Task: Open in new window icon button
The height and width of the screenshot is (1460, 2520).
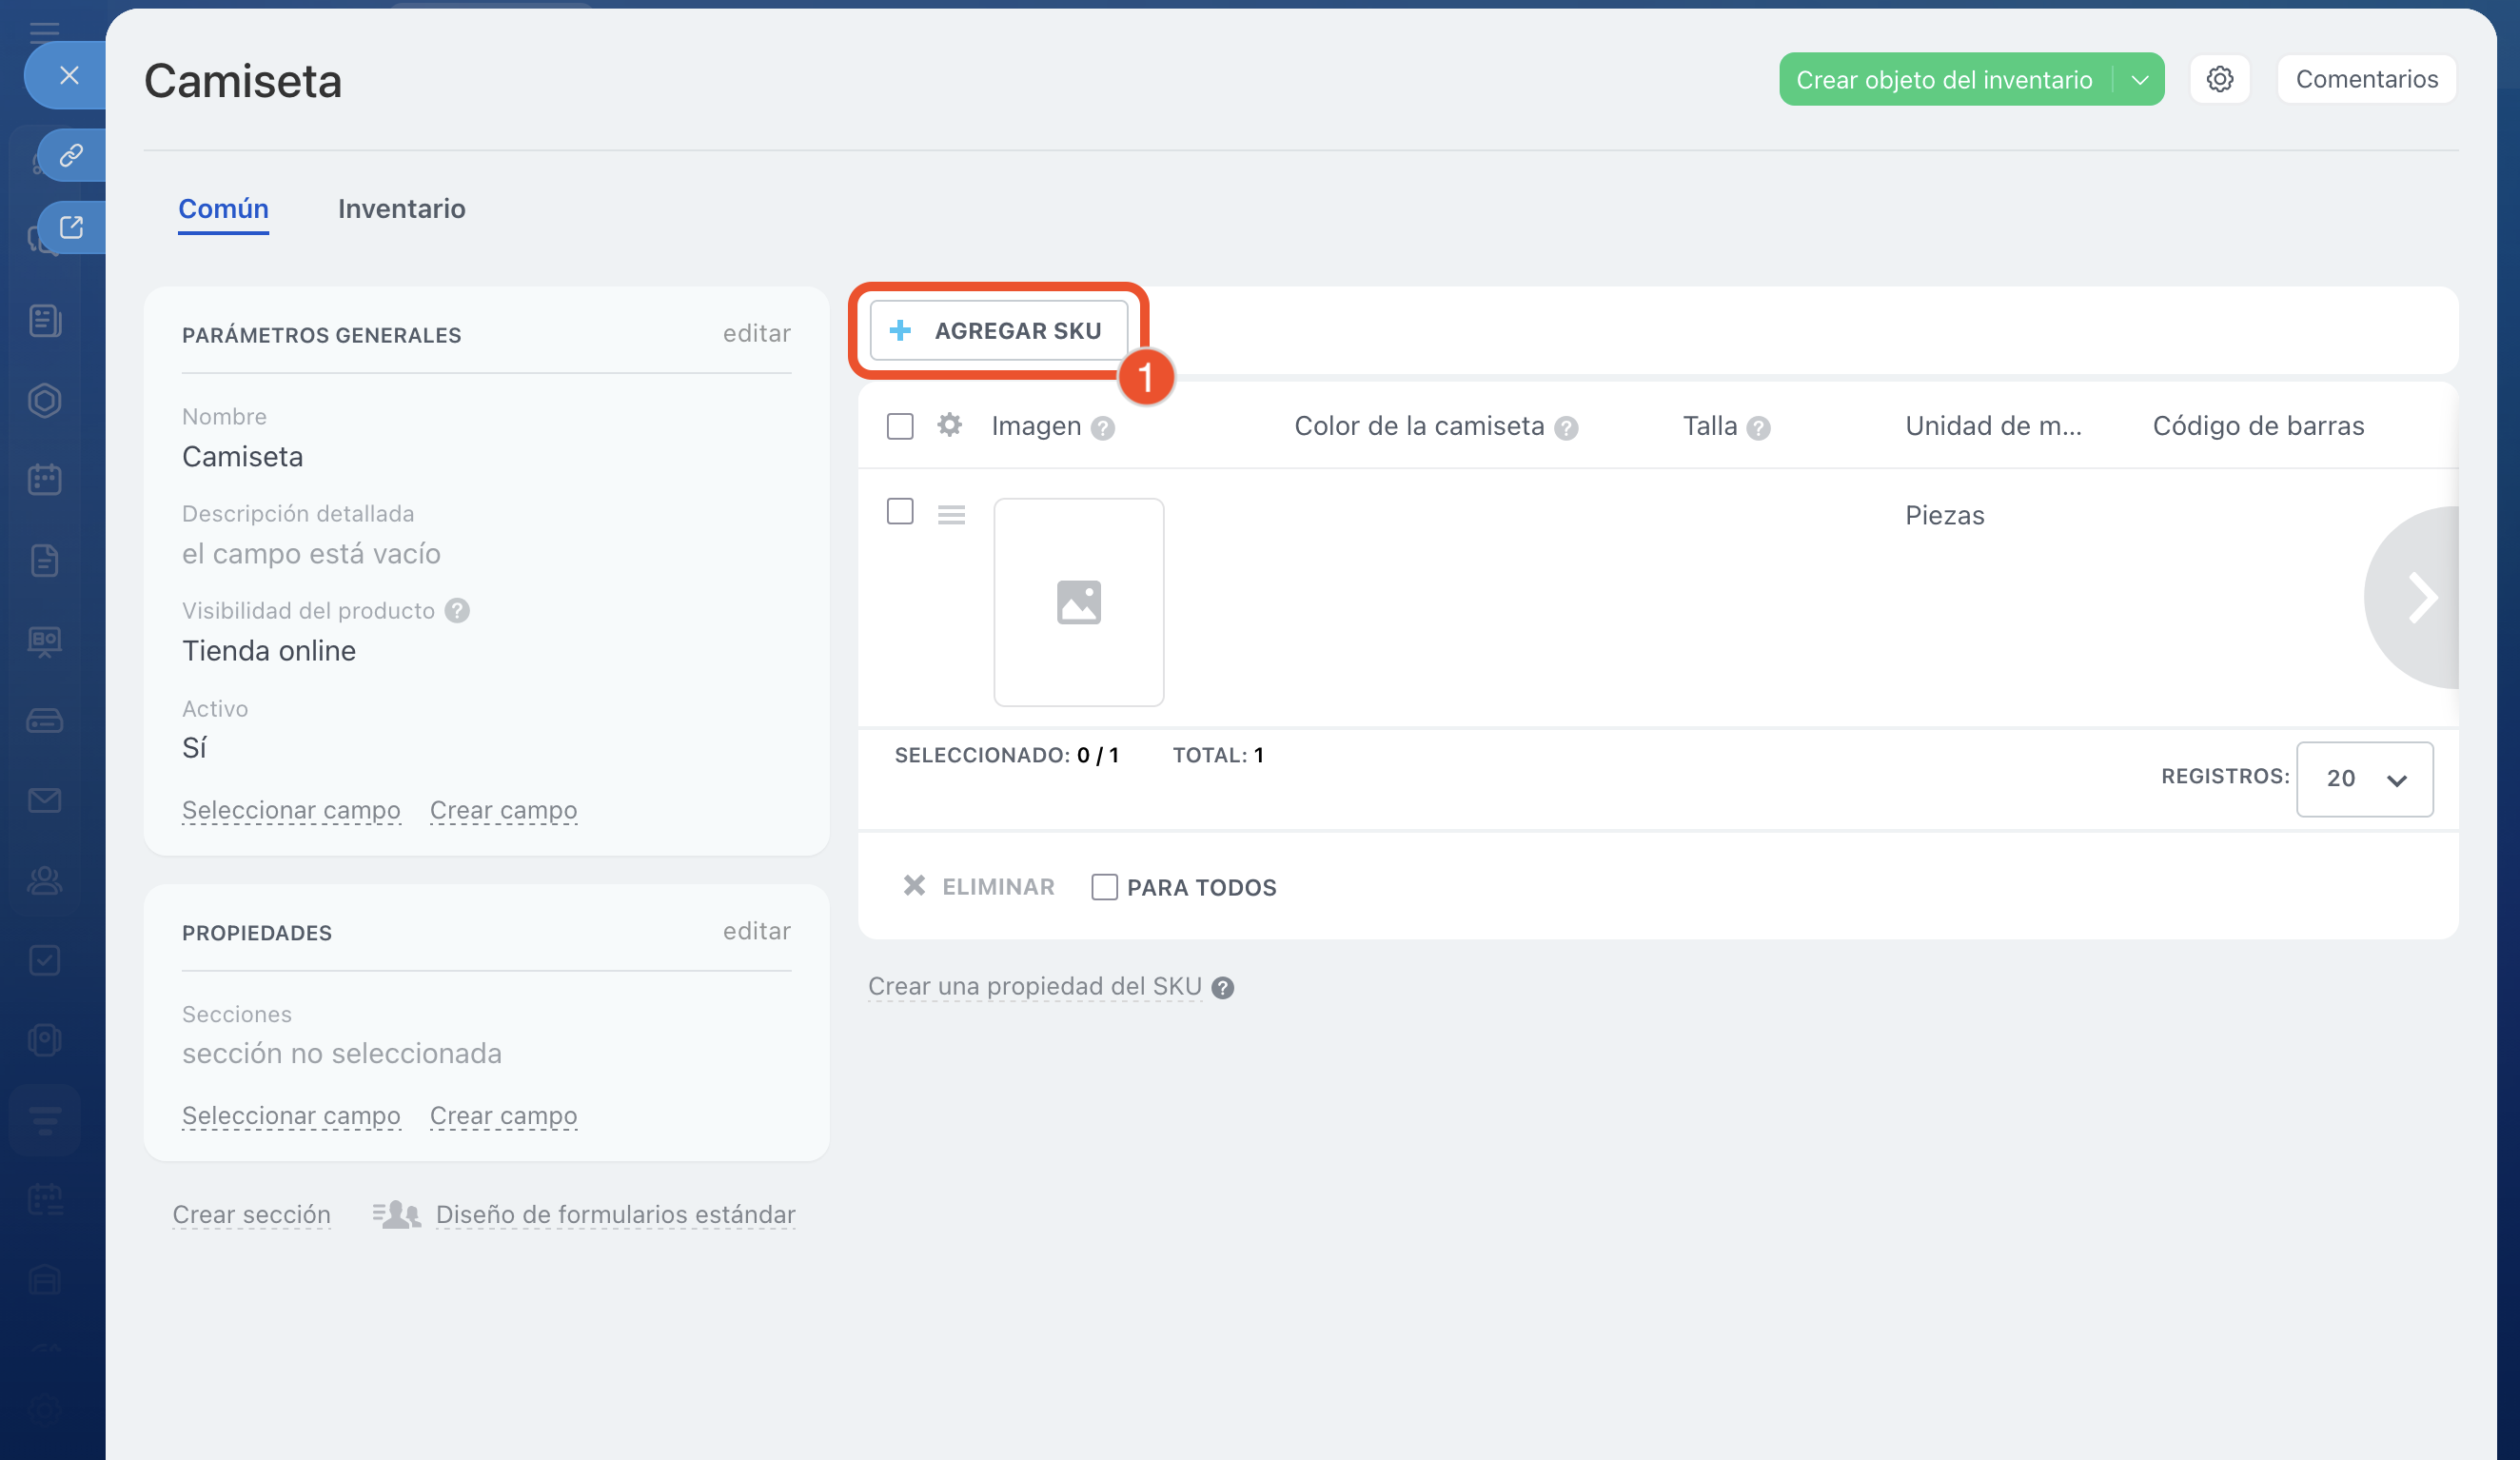Action: [x=71, y=227]
